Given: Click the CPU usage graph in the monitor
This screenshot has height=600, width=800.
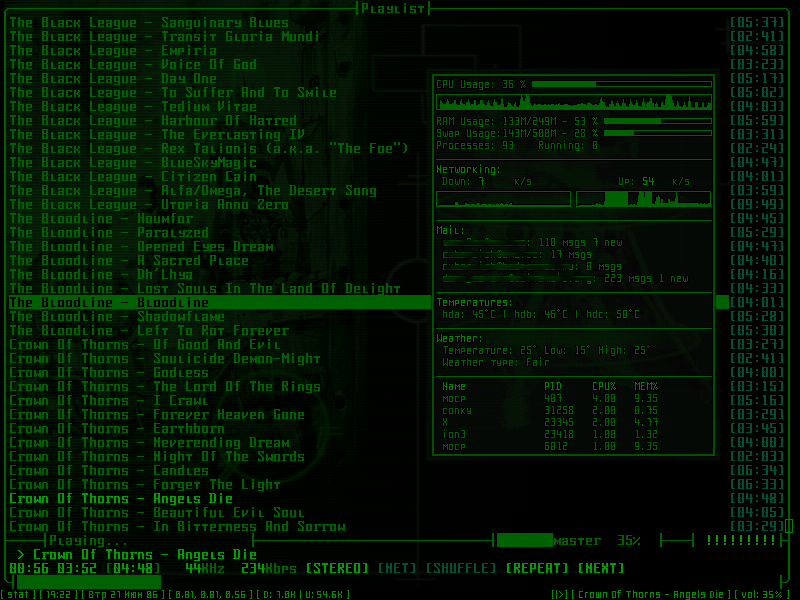Looking at the screenshot, I should tap(574, 103).
